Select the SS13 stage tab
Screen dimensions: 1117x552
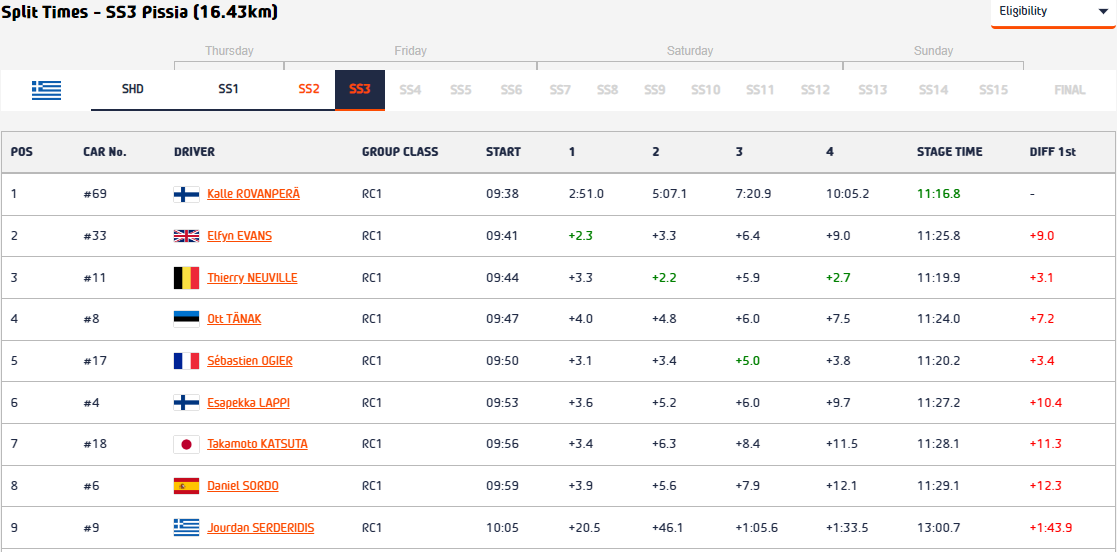[x=873, y=90]
